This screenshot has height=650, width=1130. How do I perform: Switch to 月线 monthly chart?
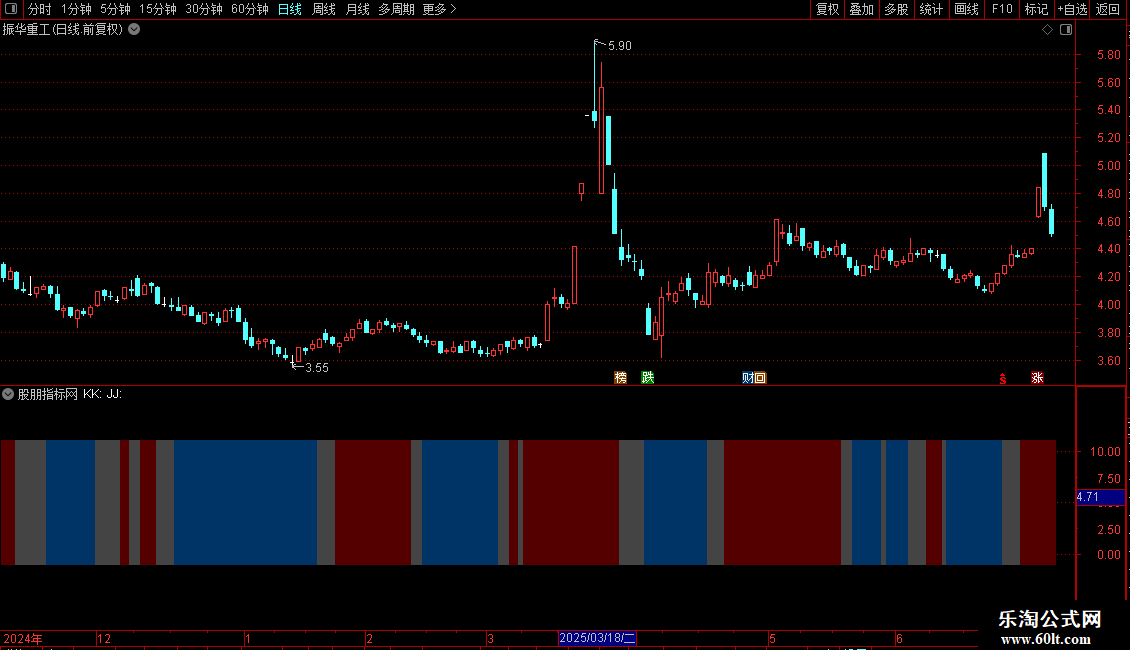(x=357, y=9)
